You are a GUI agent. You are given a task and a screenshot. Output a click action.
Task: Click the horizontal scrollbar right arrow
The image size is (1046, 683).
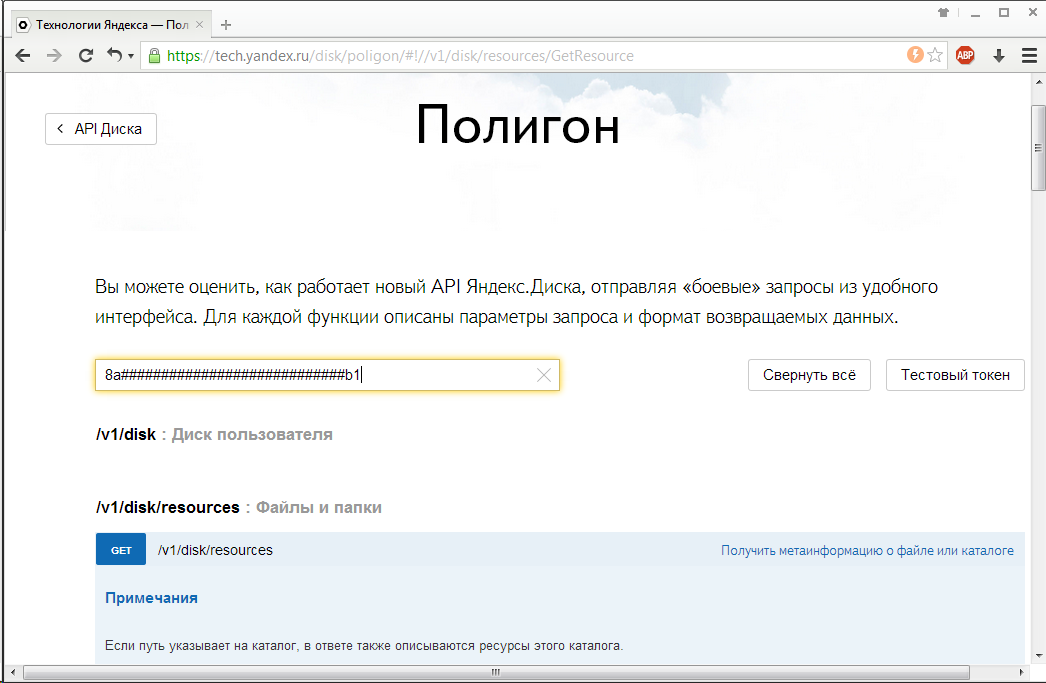tap(1021, 672)
